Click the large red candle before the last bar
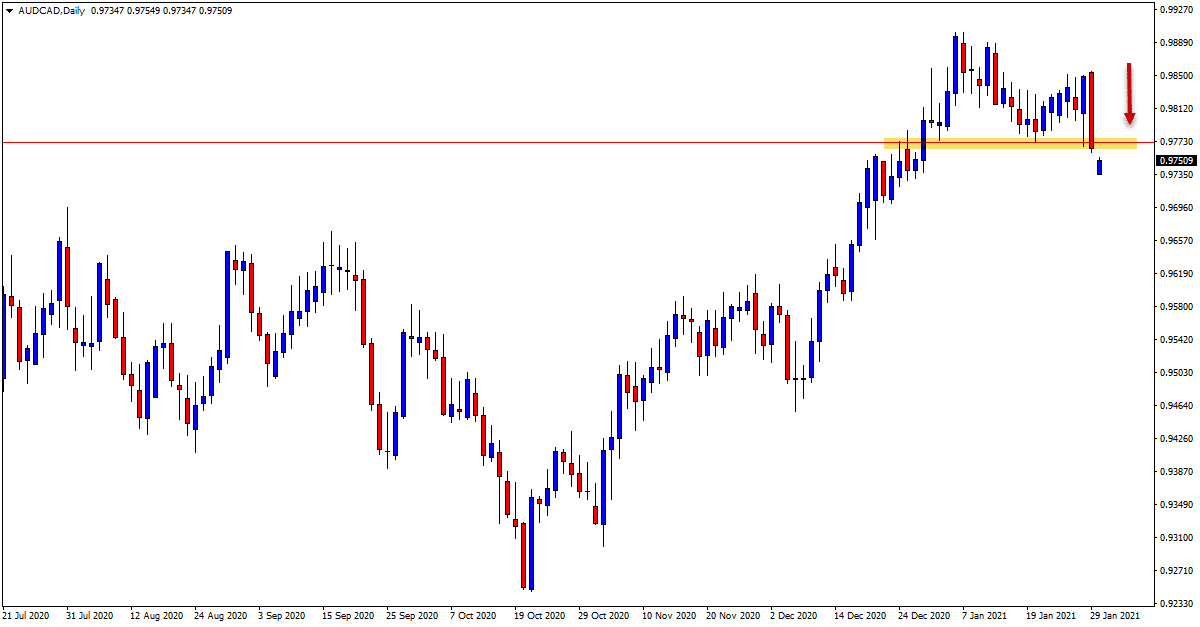The width and height of the screenshot is (1200, 627). (1091, 109)
